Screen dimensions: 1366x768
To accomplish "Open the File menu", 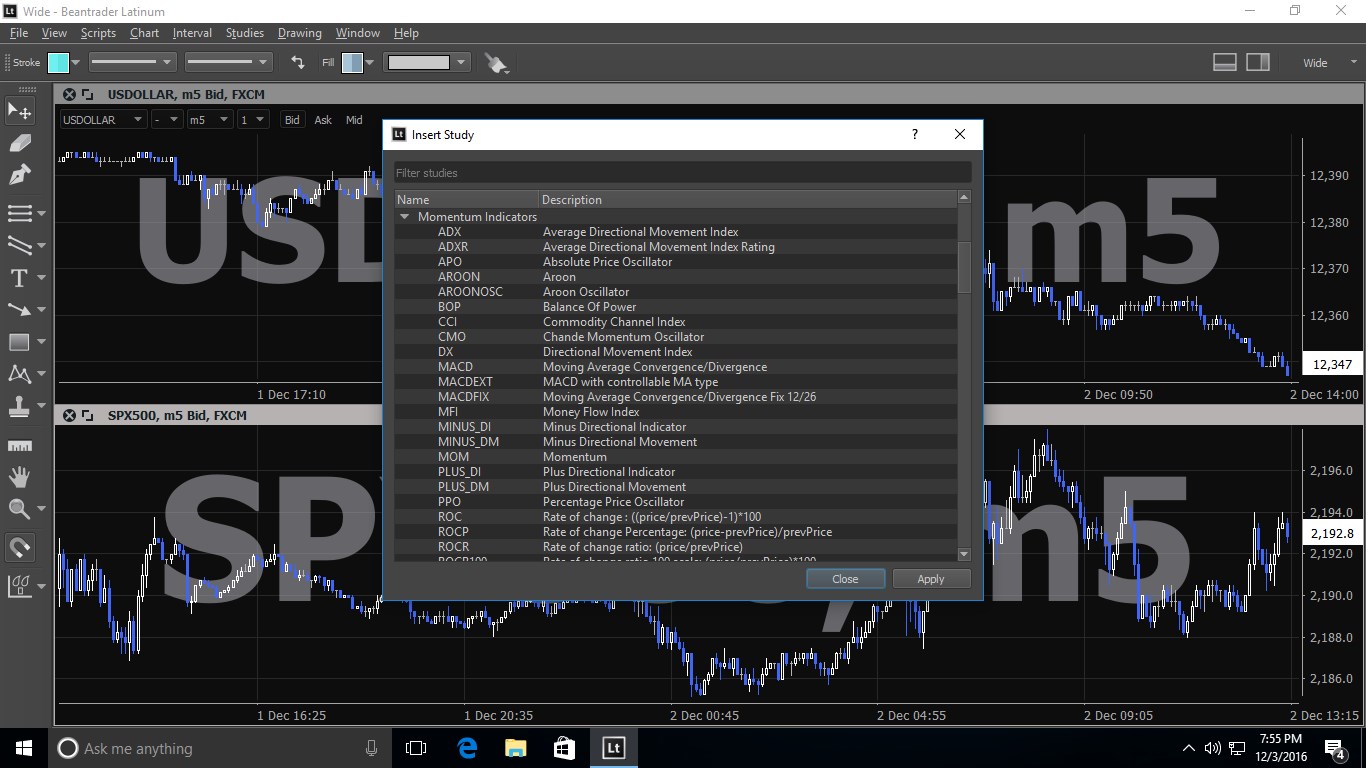I will [x=18, y=33].
